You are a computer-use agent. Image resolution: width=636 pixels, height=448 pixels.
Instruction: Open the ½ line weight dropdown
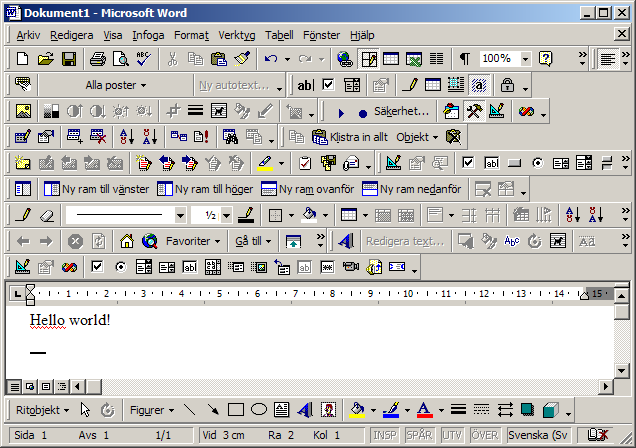tap(226, 215)
